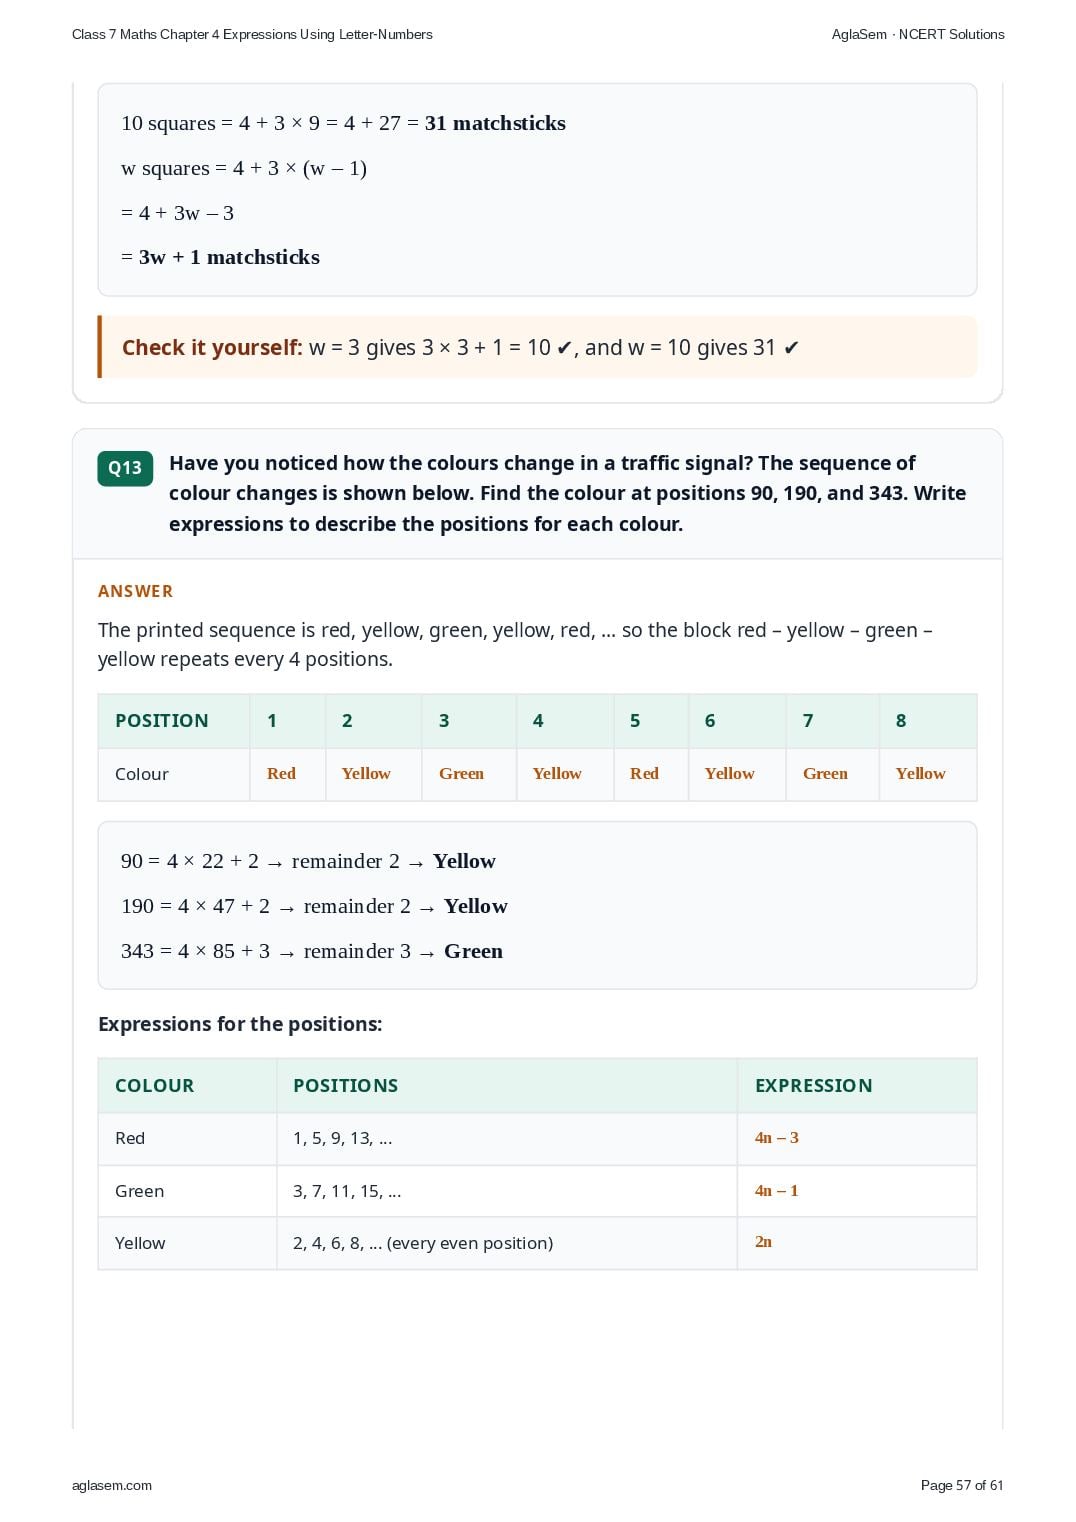Select the 4n – 1 expression for Green
The width and height of the screenshot is (1076, 1522).
pyautogui.click(x=777, y=1191)
